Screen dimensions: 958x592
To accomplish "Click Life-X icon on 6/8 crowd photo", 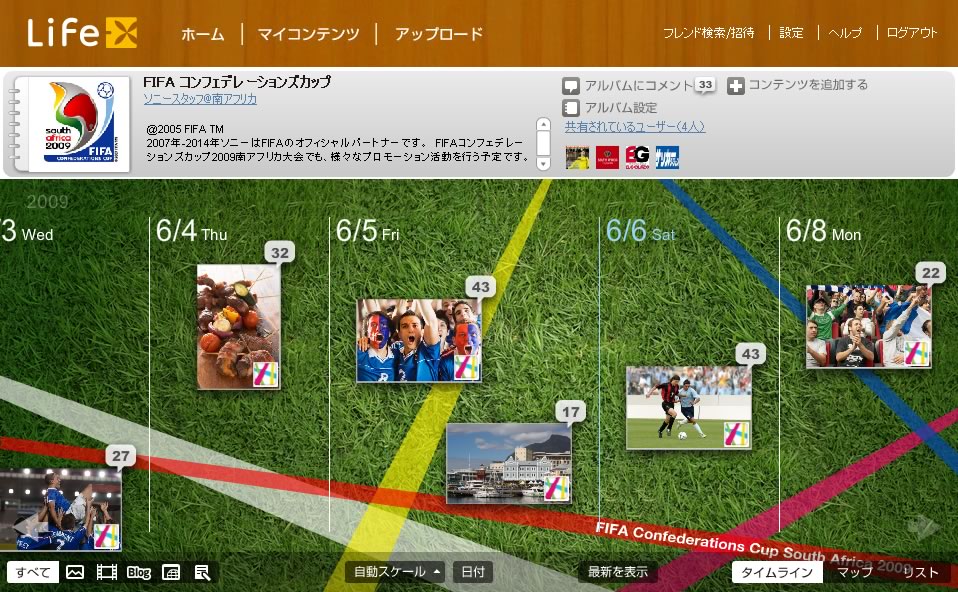I will tap(916, 353).
